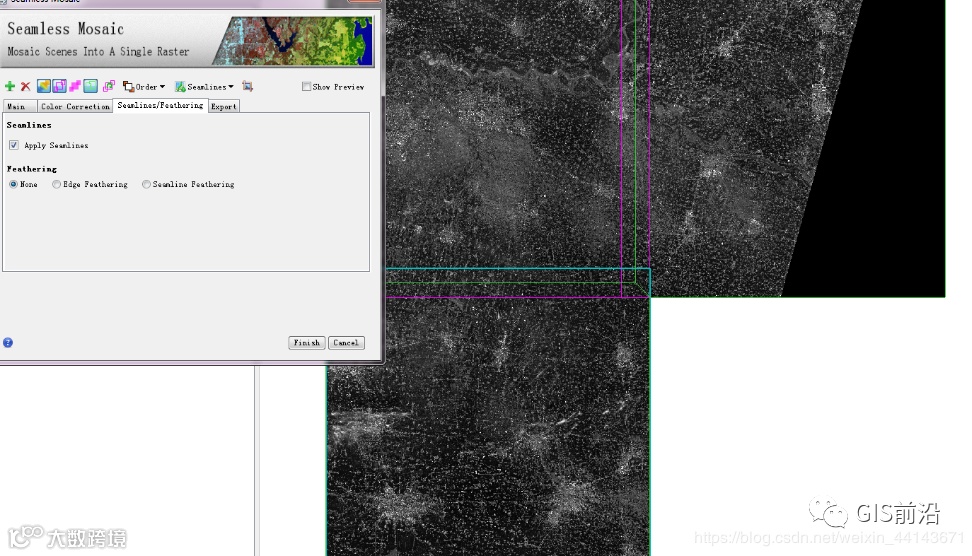Viewport: 972px width, 556px height.
Task: Open help with blue question icon
Action: (x=8, y=343)
